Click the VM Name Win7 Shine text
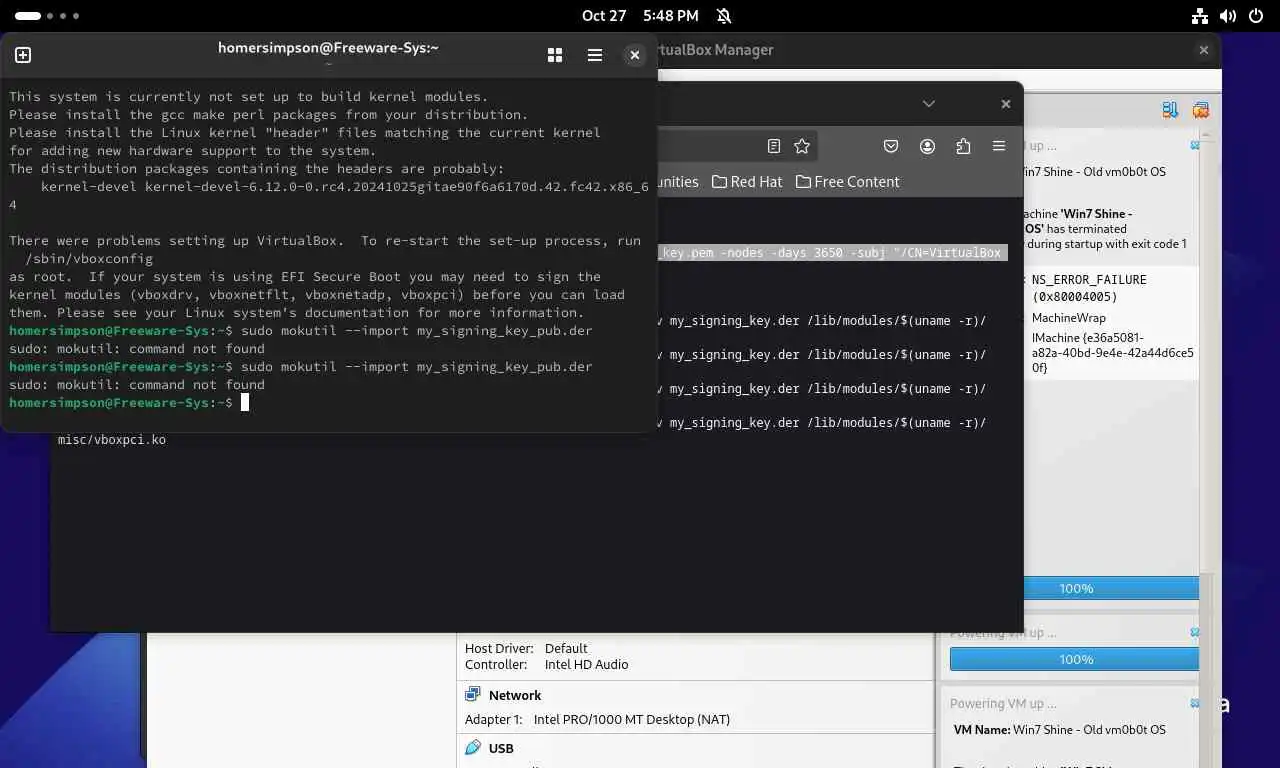 tap(1060, 730)
